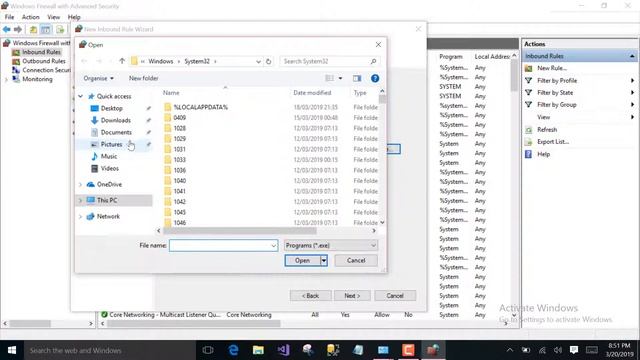Screen dimensions: 640x360
Task: Cancel the Open file dialog
Action: point(356,260)
